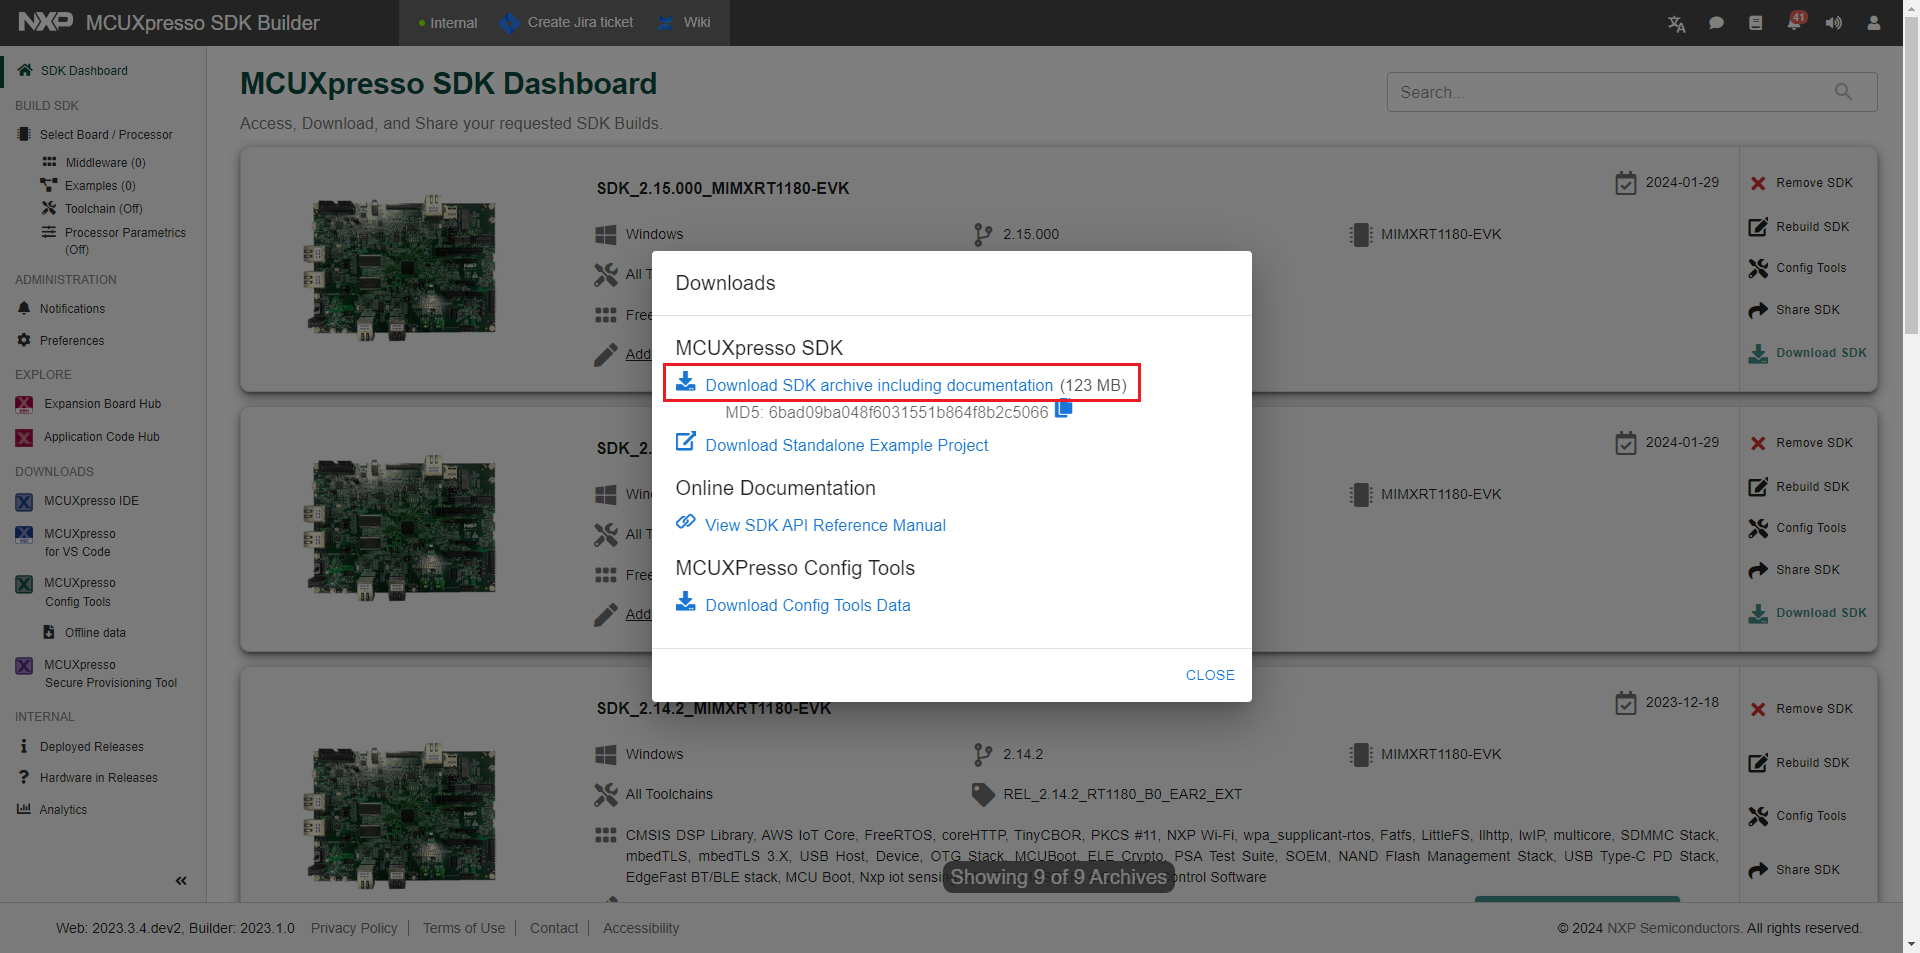This screenshot has height=953, width=1920.
Task: Expand Select Board / Processor section
Action: tap(105, 135)
